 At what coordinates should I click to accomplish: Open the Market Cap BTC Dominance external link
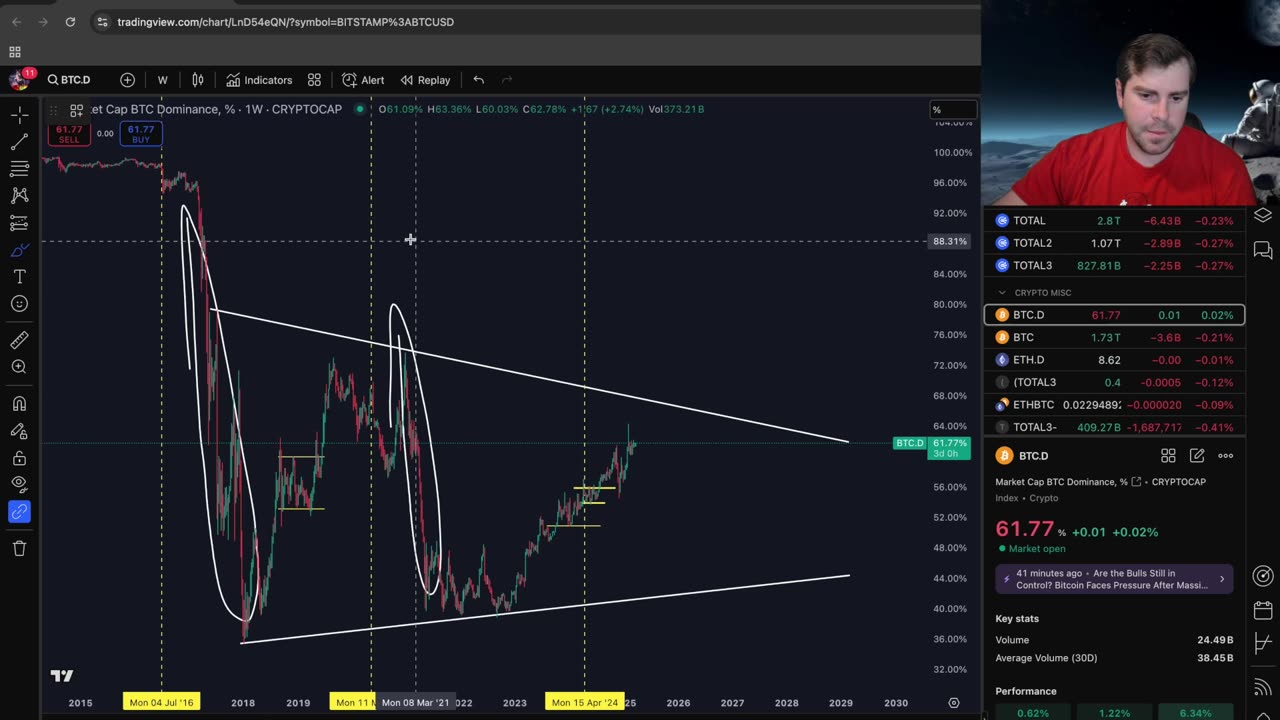coord(1136,482)
